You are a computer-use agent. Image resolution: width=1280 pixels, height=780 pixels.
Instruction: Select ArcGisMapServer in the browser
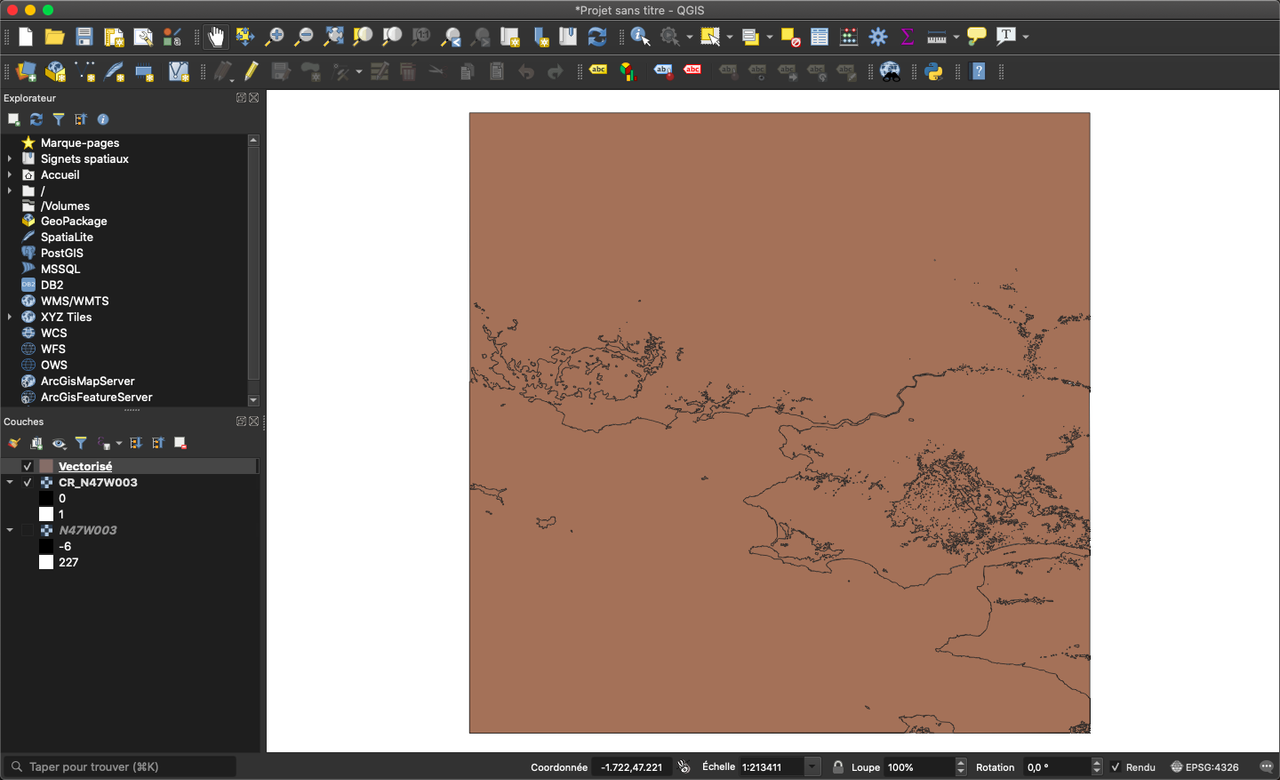[x=88, y=381]
